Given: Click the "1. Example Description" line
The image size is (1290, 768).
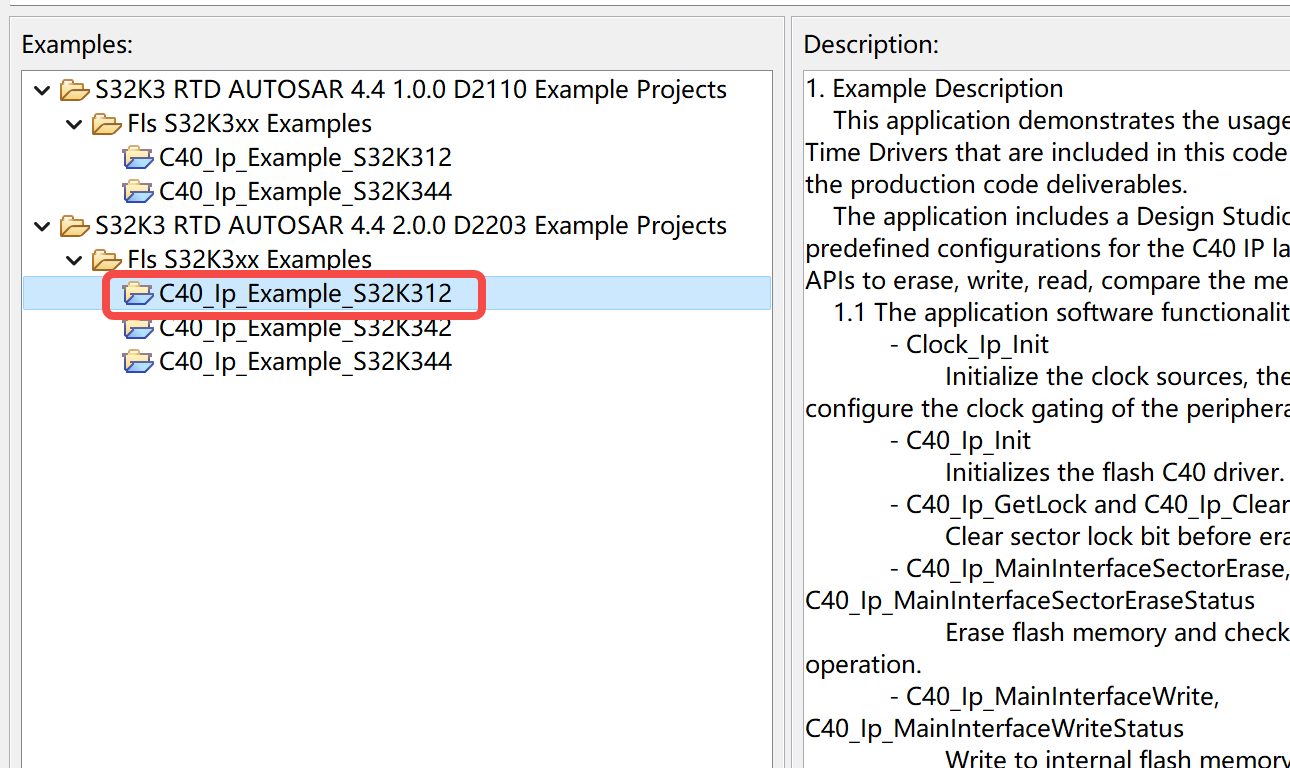Looking at the screenshot, I should click(935, 89).
